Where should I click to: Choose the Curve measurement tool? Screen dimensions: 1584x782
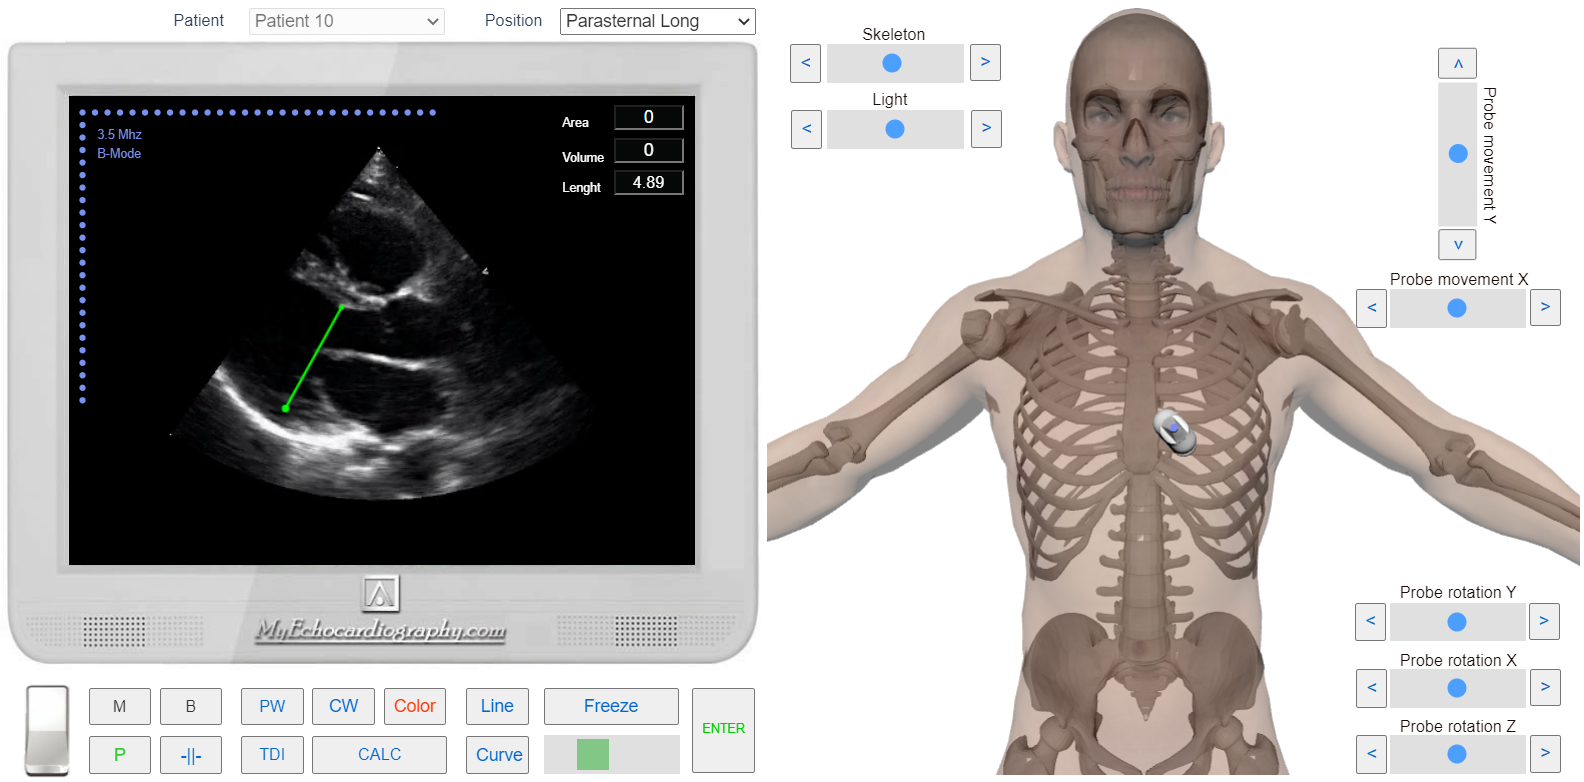coord(497,755)
